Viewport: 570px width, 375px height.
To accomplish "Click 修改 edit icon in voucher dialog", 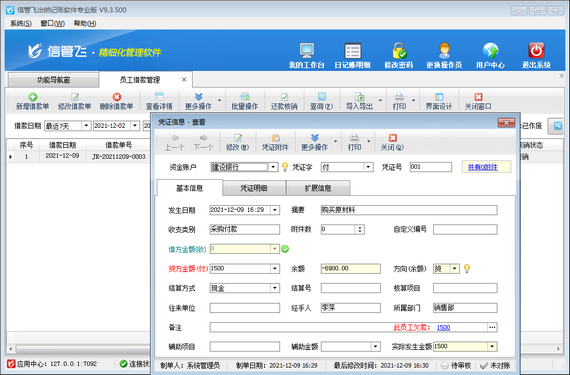I will (x=238, y=138).
